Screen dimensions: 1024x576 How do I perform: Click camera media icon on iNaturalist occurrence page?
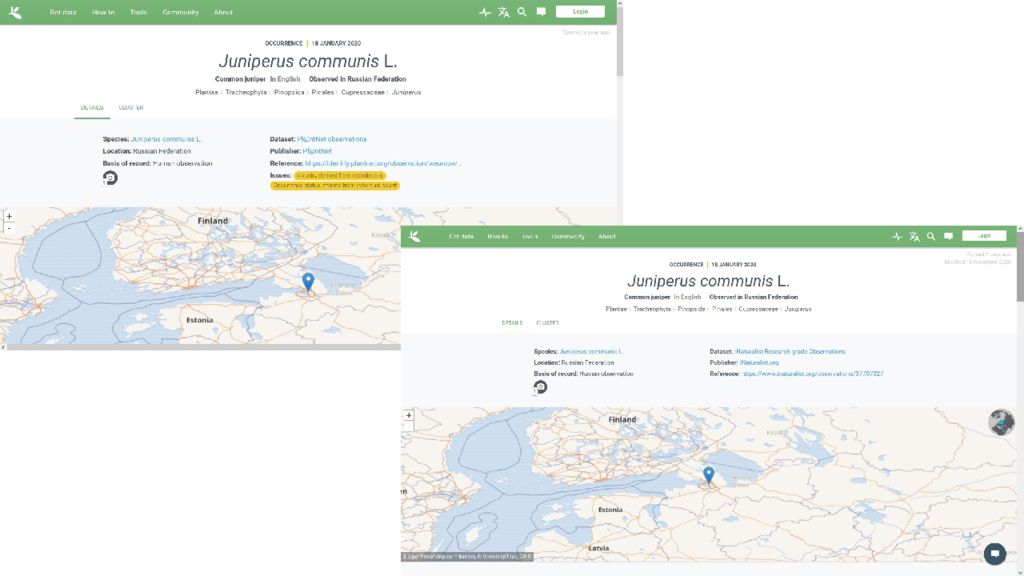(541, 387)
